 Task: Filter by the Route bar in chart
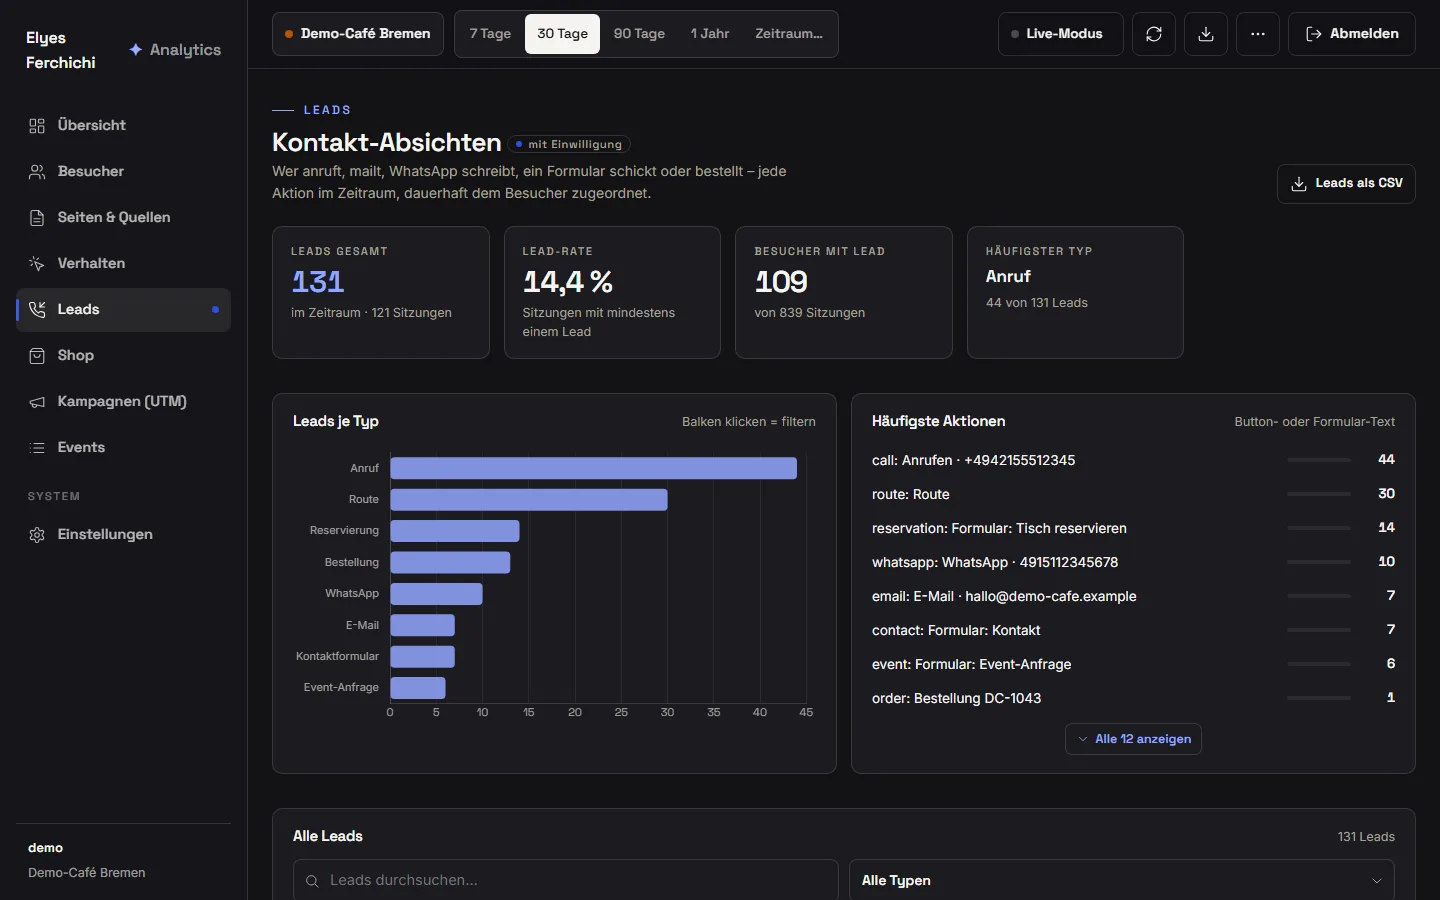tap(529, 500)
